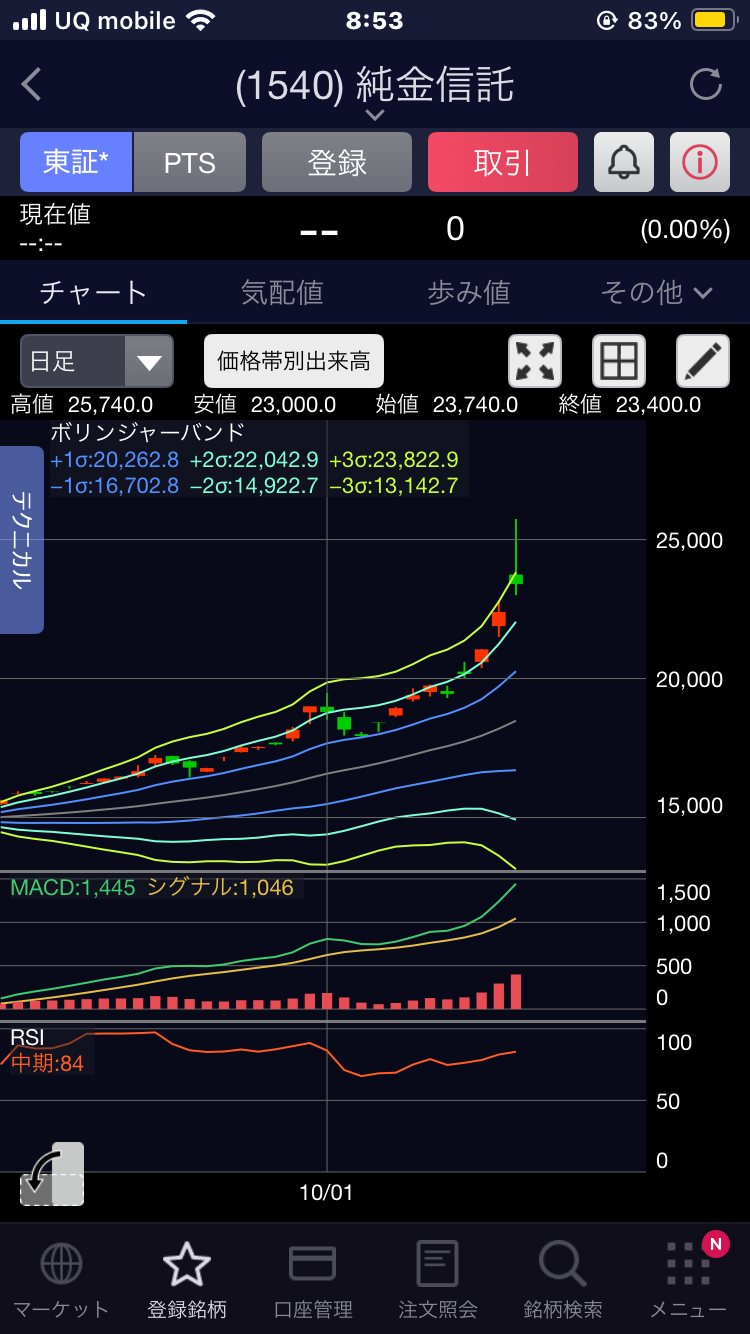The height and width of the screenshot is (1334, 750).
Task: Open the red info icon
Action: click(699, 162)
